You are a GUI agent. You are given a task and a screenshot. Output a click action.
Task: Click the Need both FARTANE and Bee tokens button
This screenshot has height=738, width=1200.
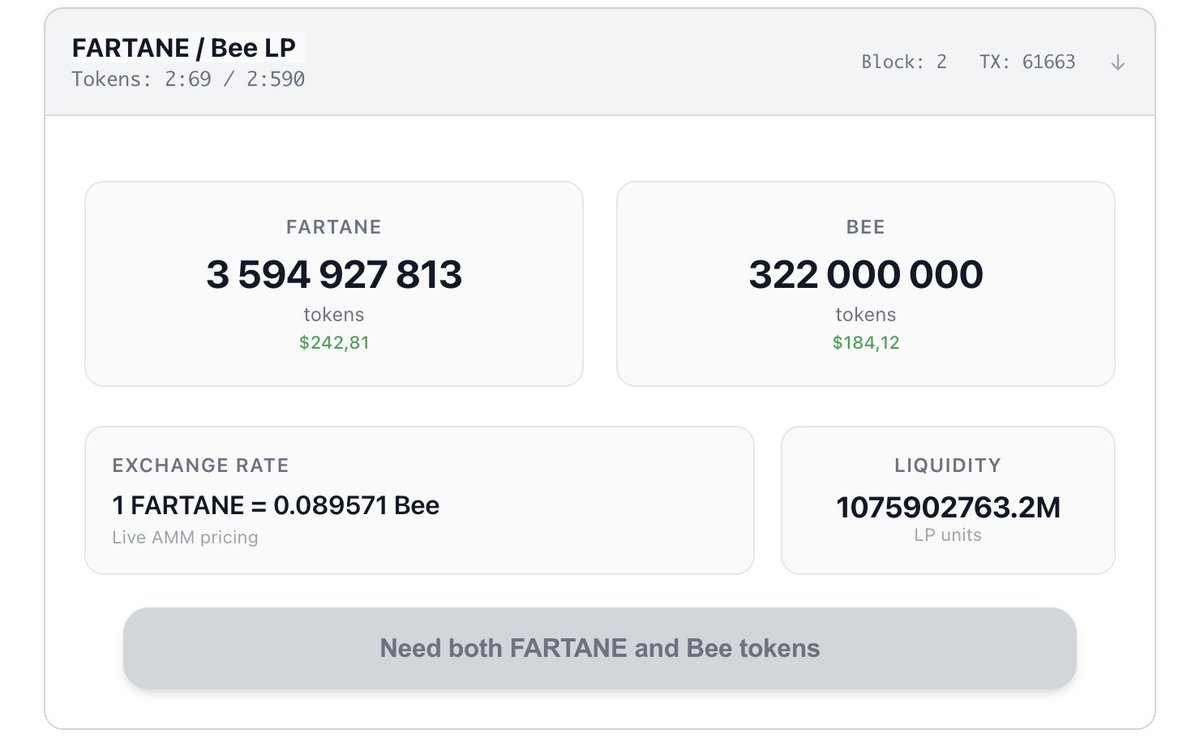[x=600, y=648]
